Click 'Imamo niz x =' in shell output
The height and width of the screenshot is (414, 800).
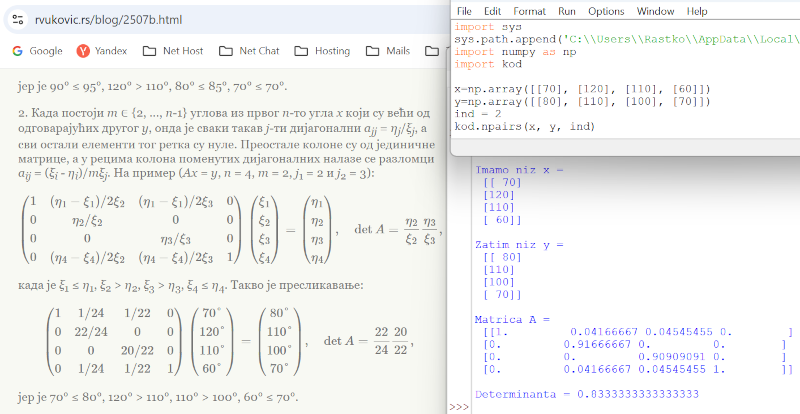click(x=519, y=170)
